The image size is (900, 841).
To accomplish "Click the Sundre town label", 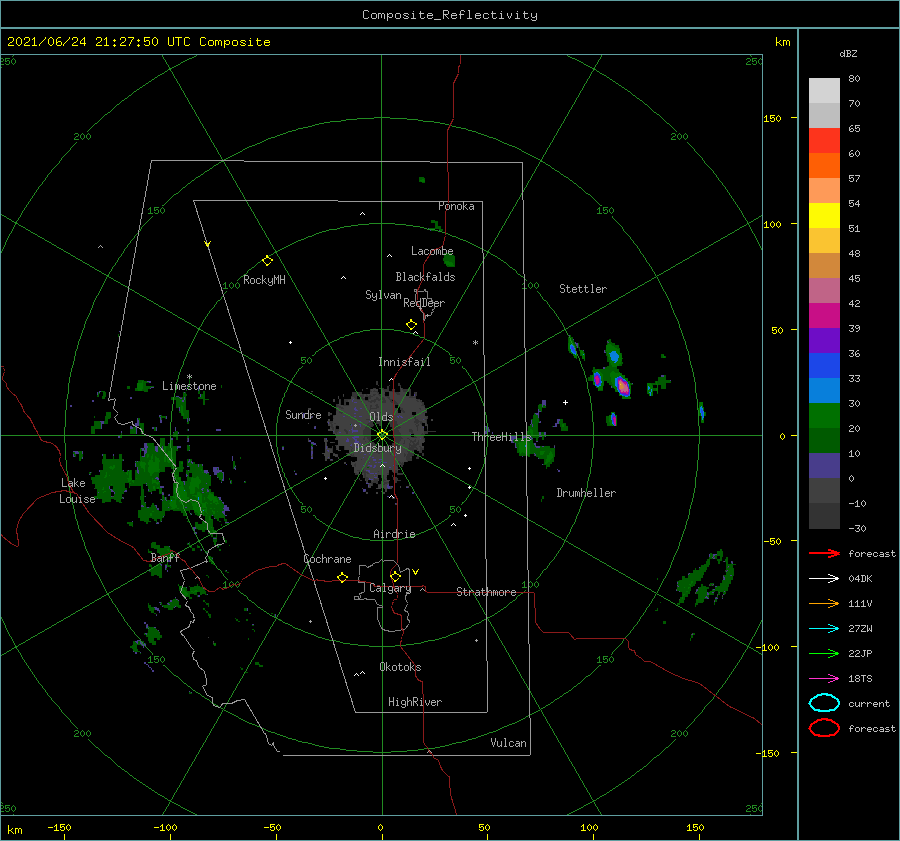I will click(303, 414).
